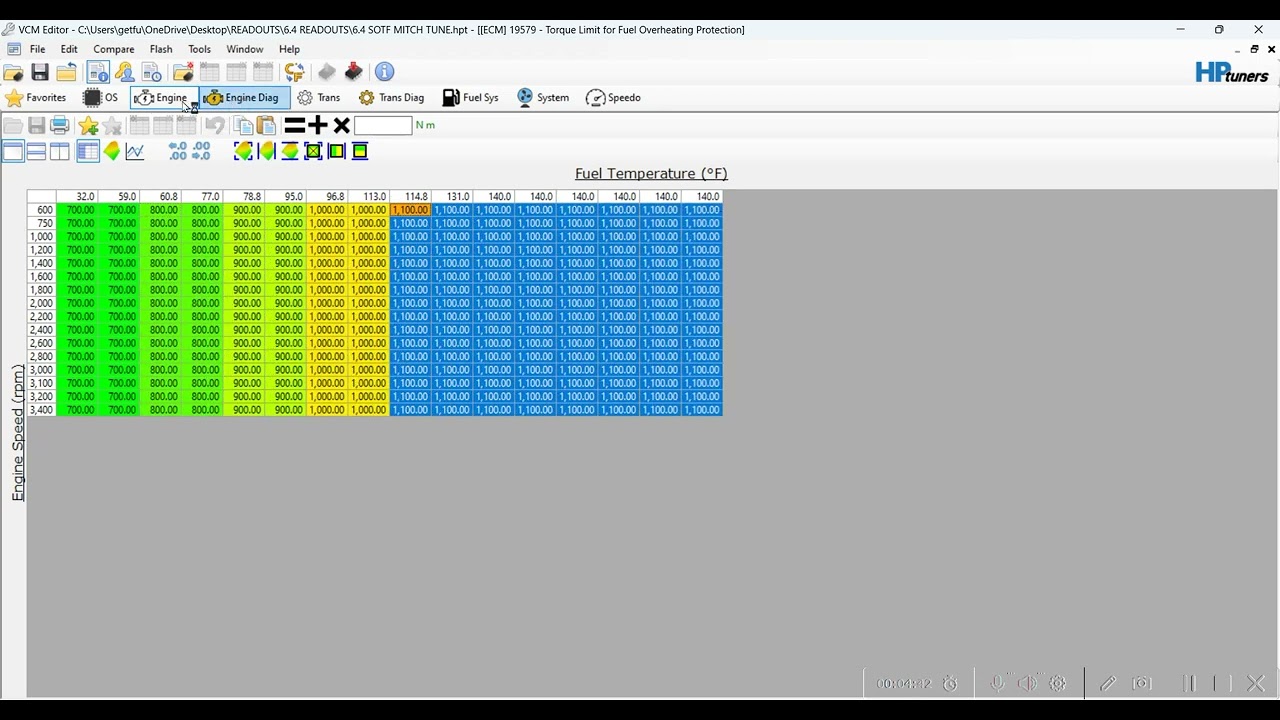Click the pen annotate icon in recorder overlay
Screen dimensions: 1280x720
click(1108, 684)
